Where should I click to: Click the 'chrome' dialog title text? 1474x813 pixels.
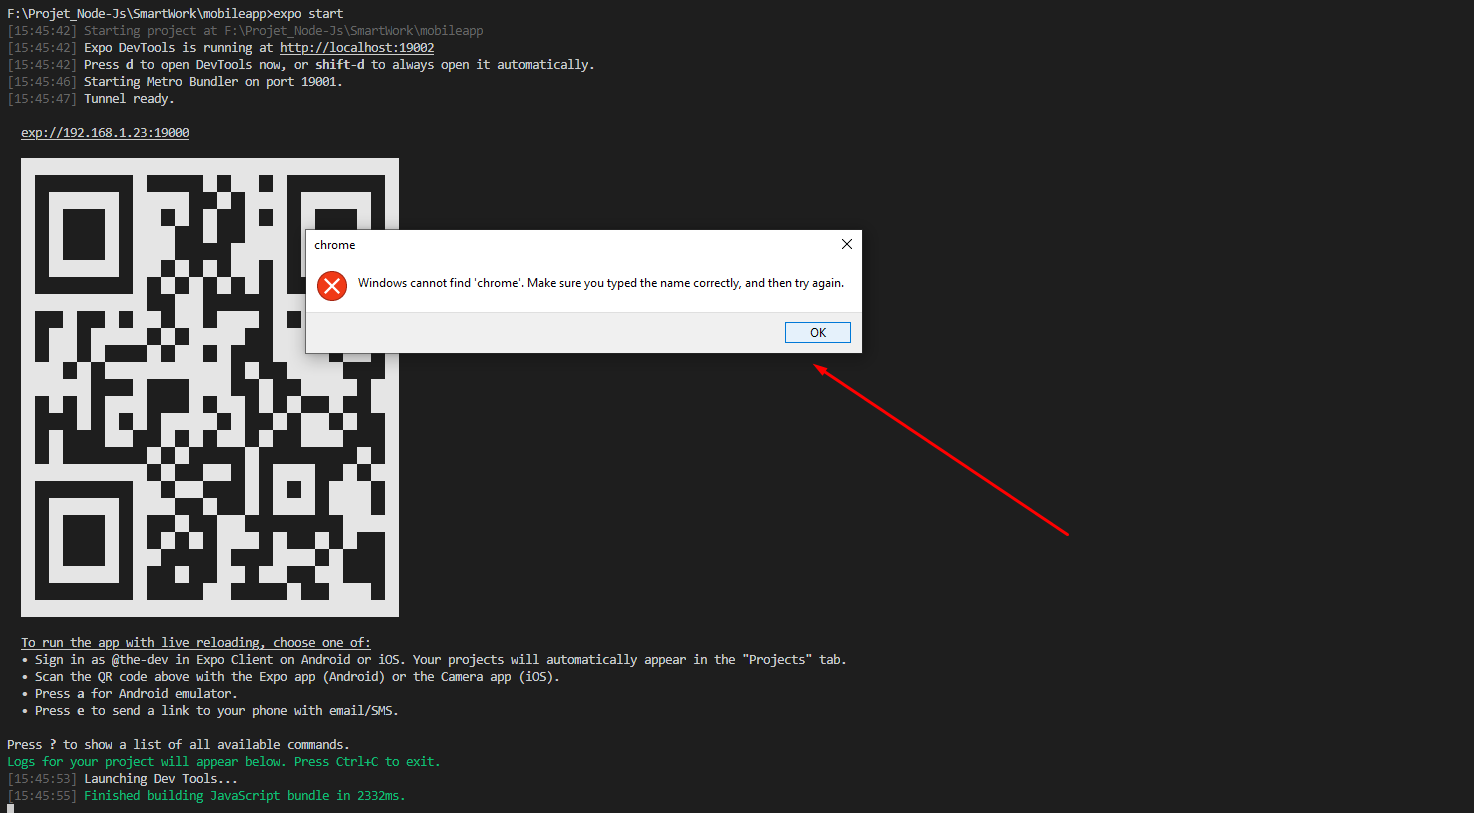click(335, 245)
